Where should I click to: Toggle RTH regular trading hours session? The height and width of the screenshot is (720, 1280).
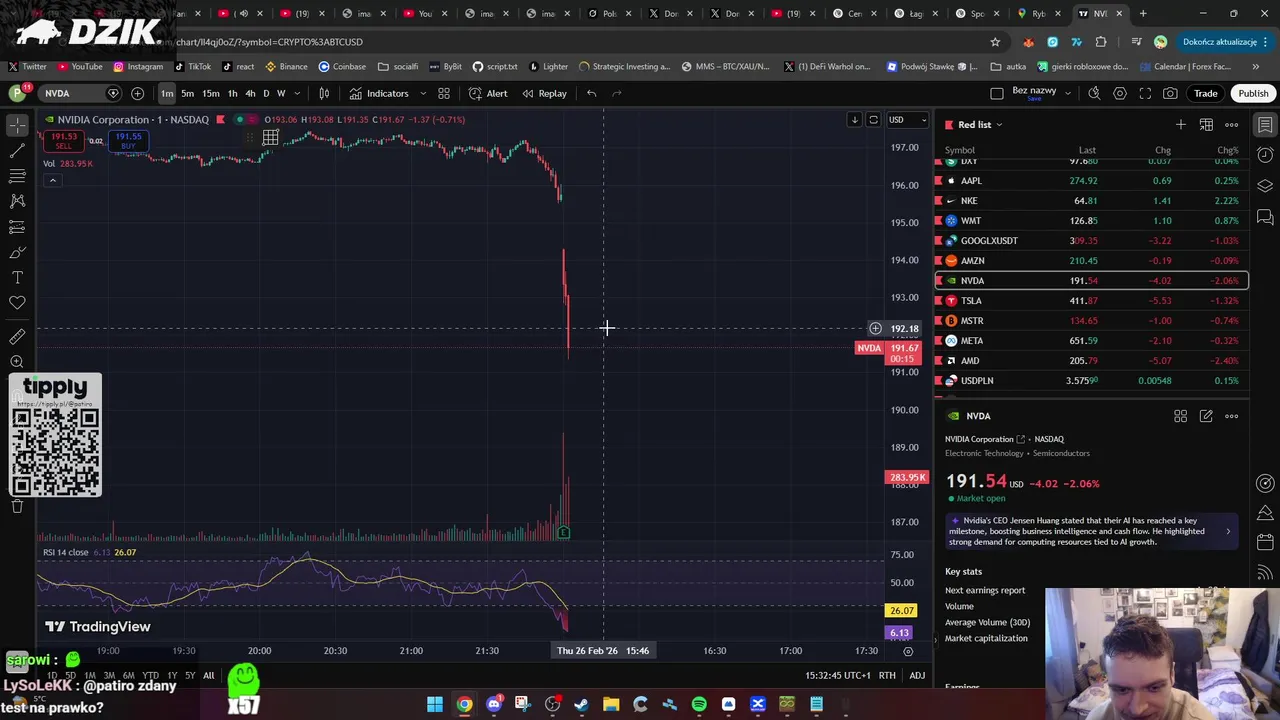[887, 676]
